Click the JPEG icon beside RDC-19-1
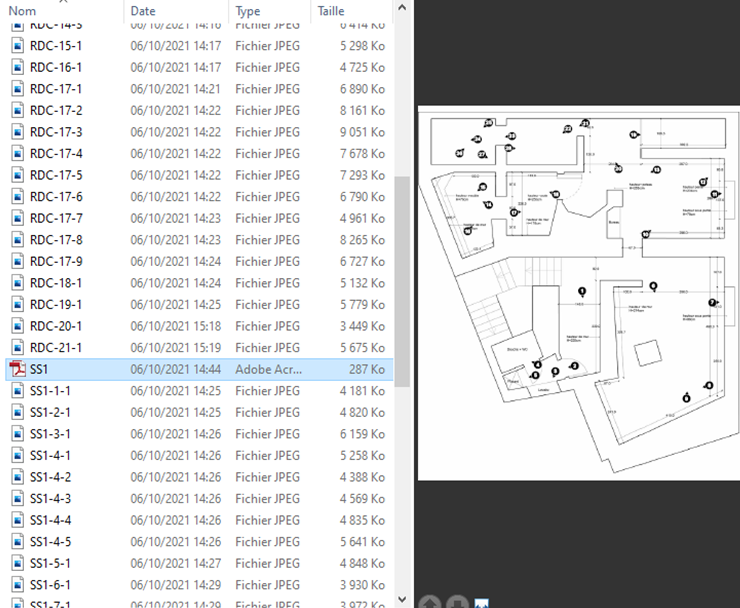 (x=17, y=304)
